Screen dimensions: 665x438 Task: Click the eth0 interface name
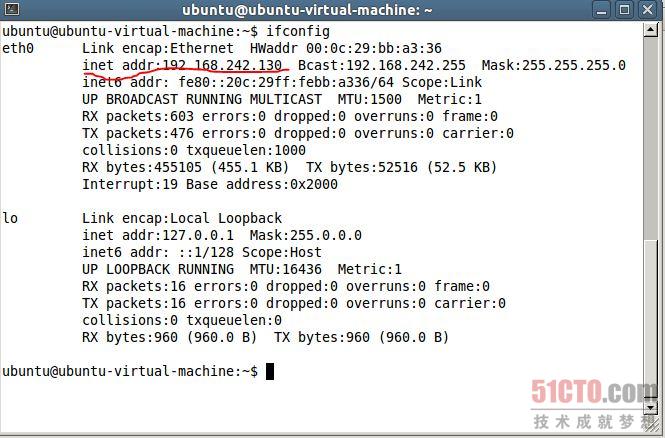(x=18, y=48)
